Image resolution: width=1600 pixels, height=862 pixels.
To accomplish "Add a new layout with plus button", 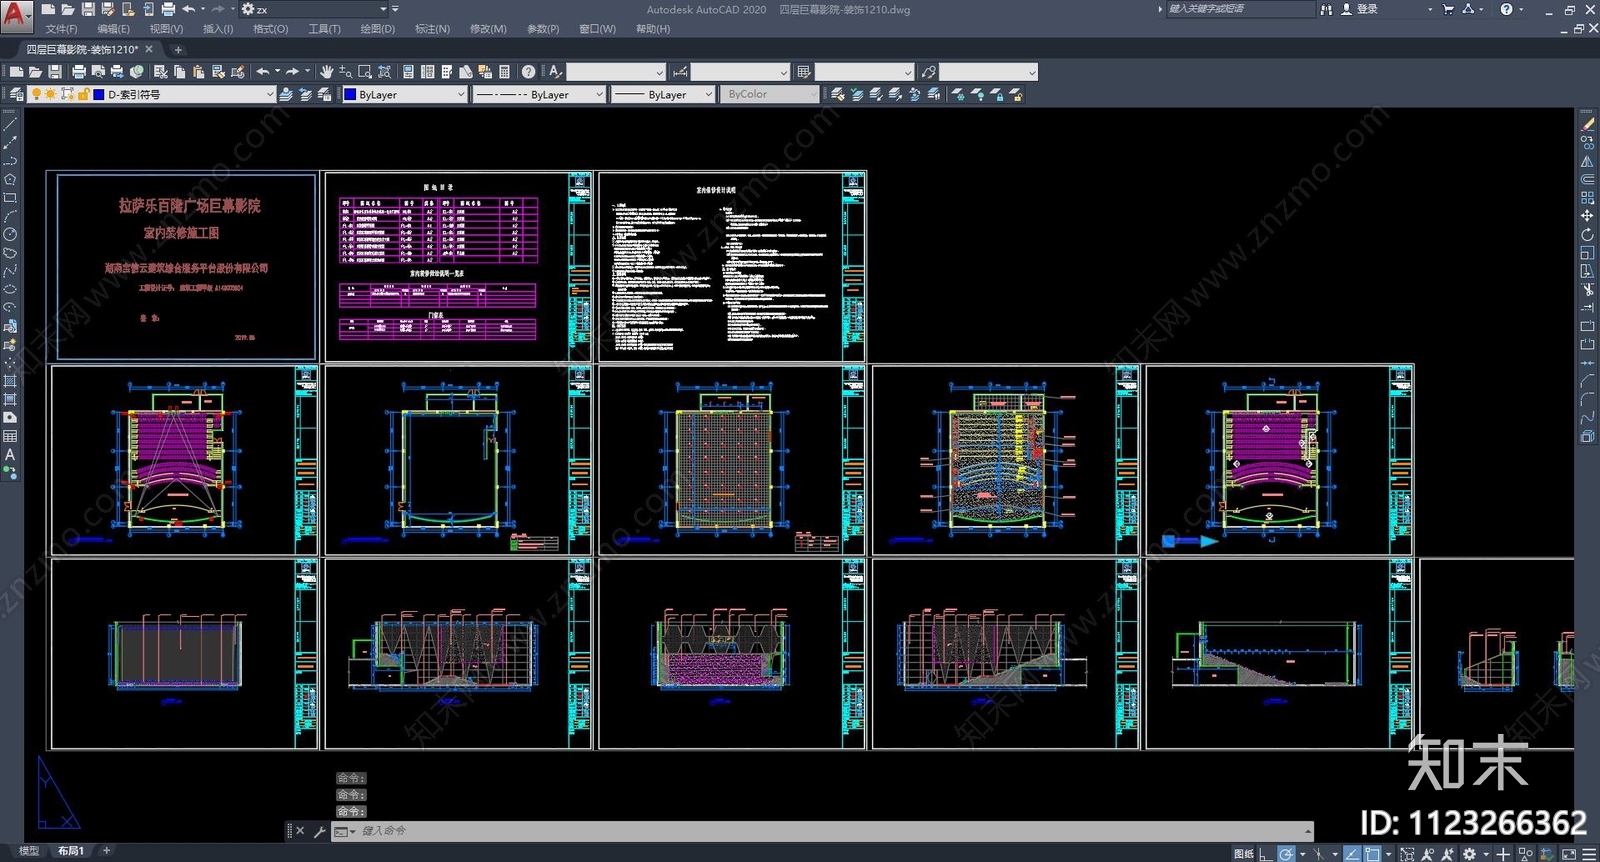I will click(106, 851).
